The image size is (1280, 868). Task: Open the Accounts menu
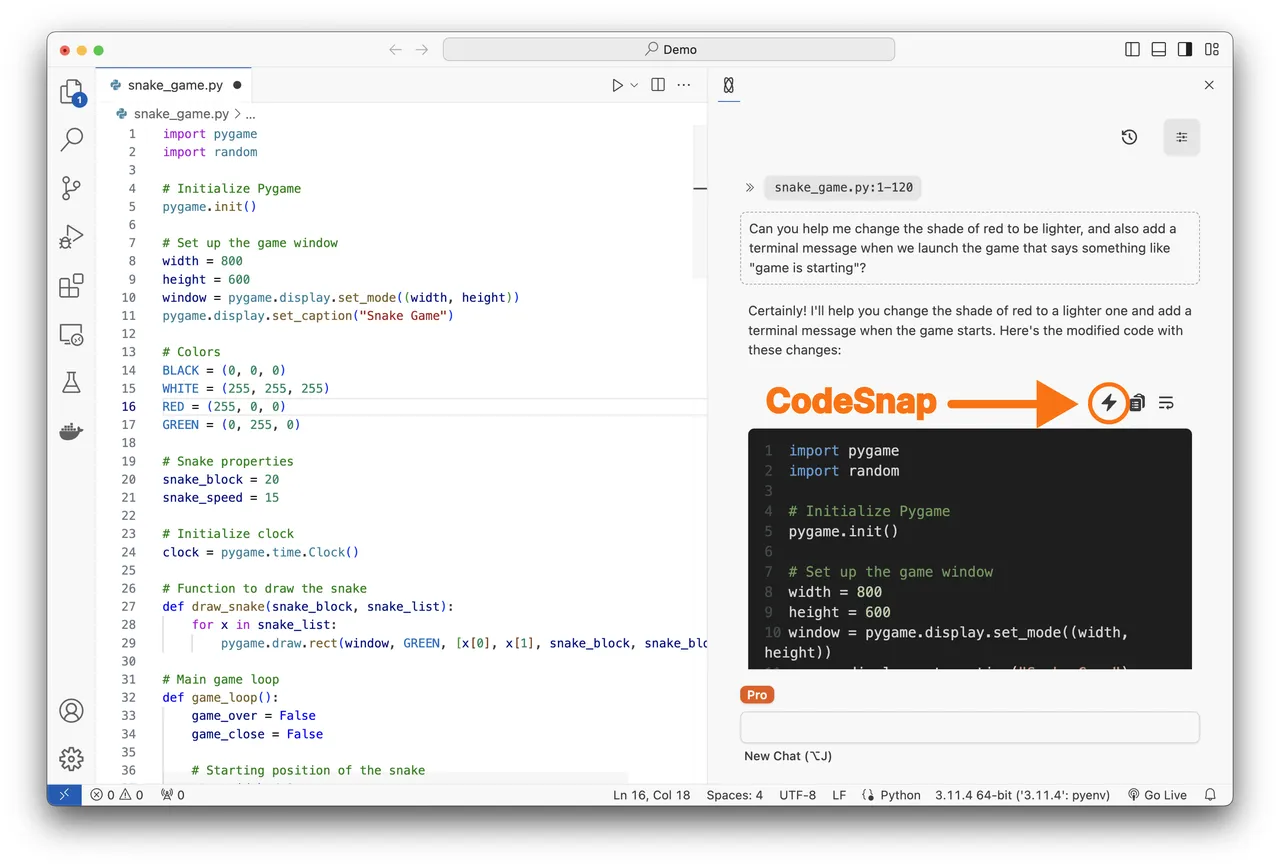pyautogui.click(x=71, y=711)
